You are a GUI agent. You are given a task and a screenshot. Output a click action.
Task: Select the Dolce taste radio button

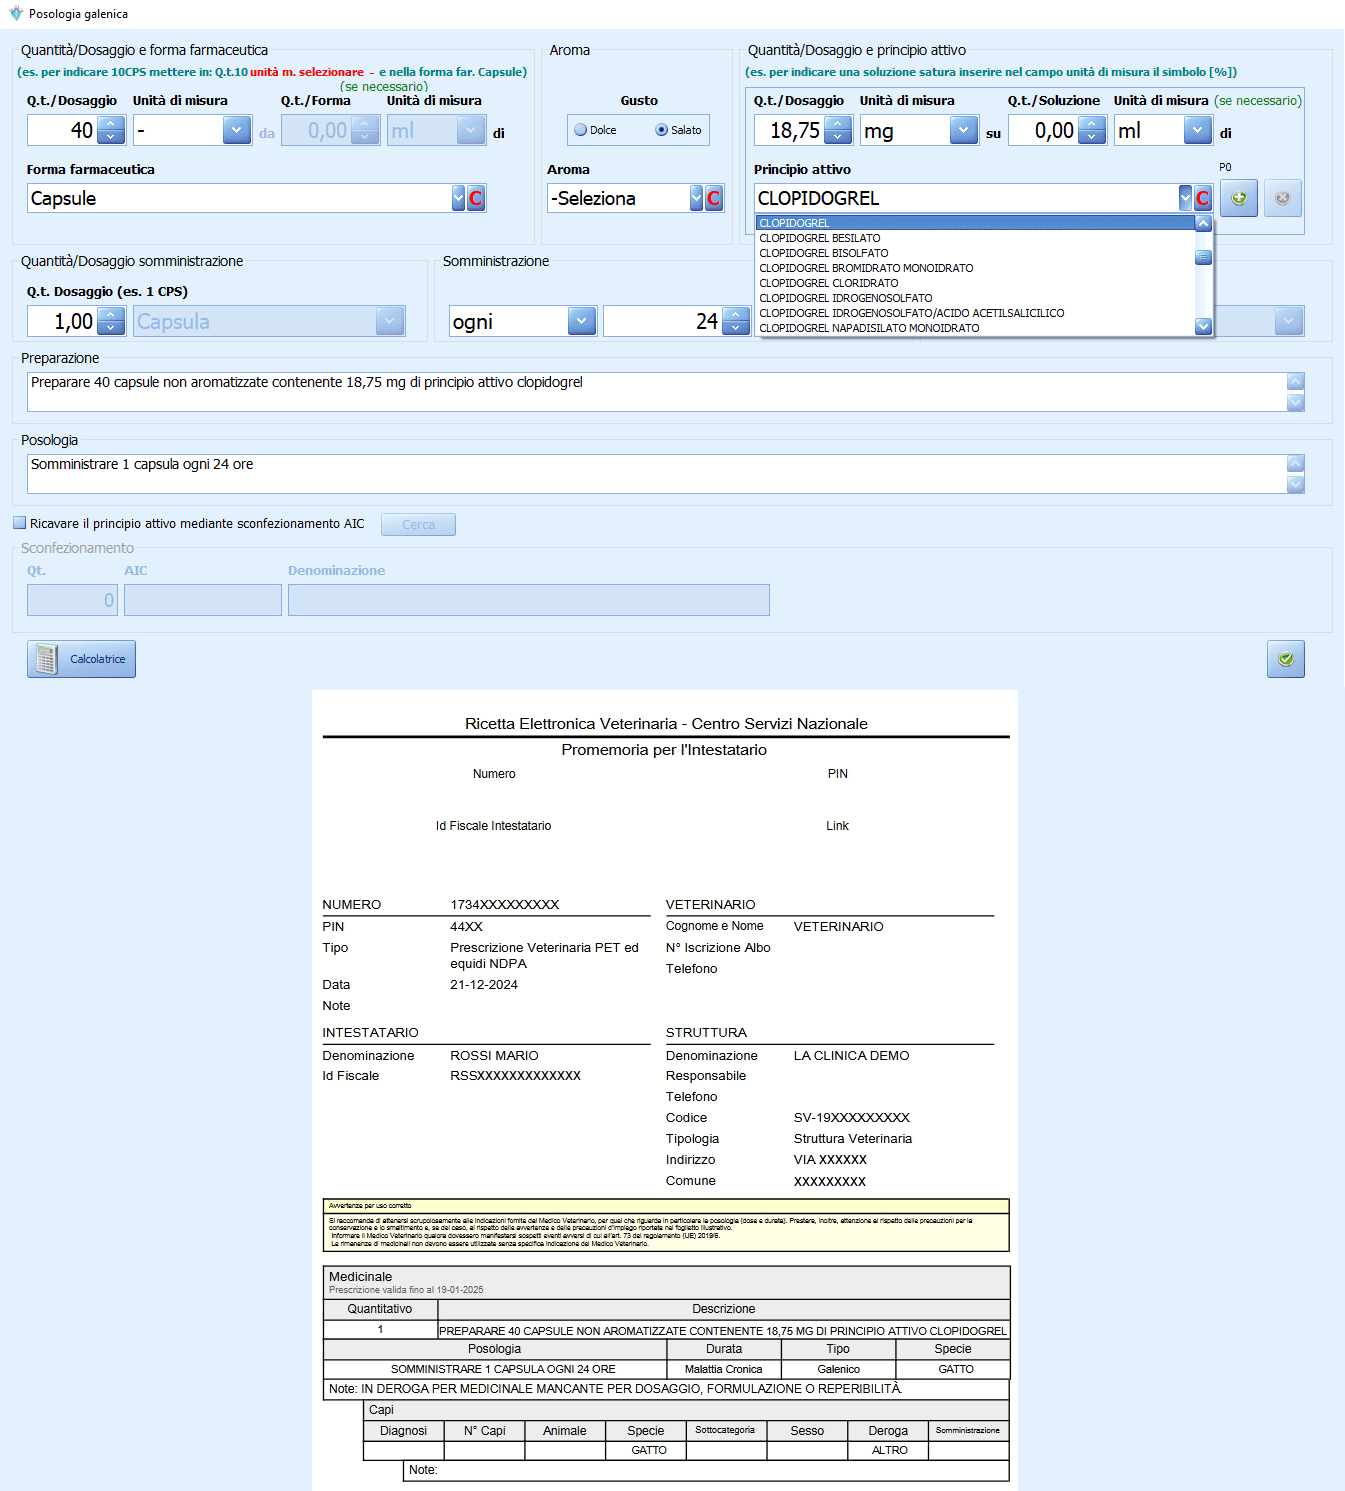tap(581, 130)
